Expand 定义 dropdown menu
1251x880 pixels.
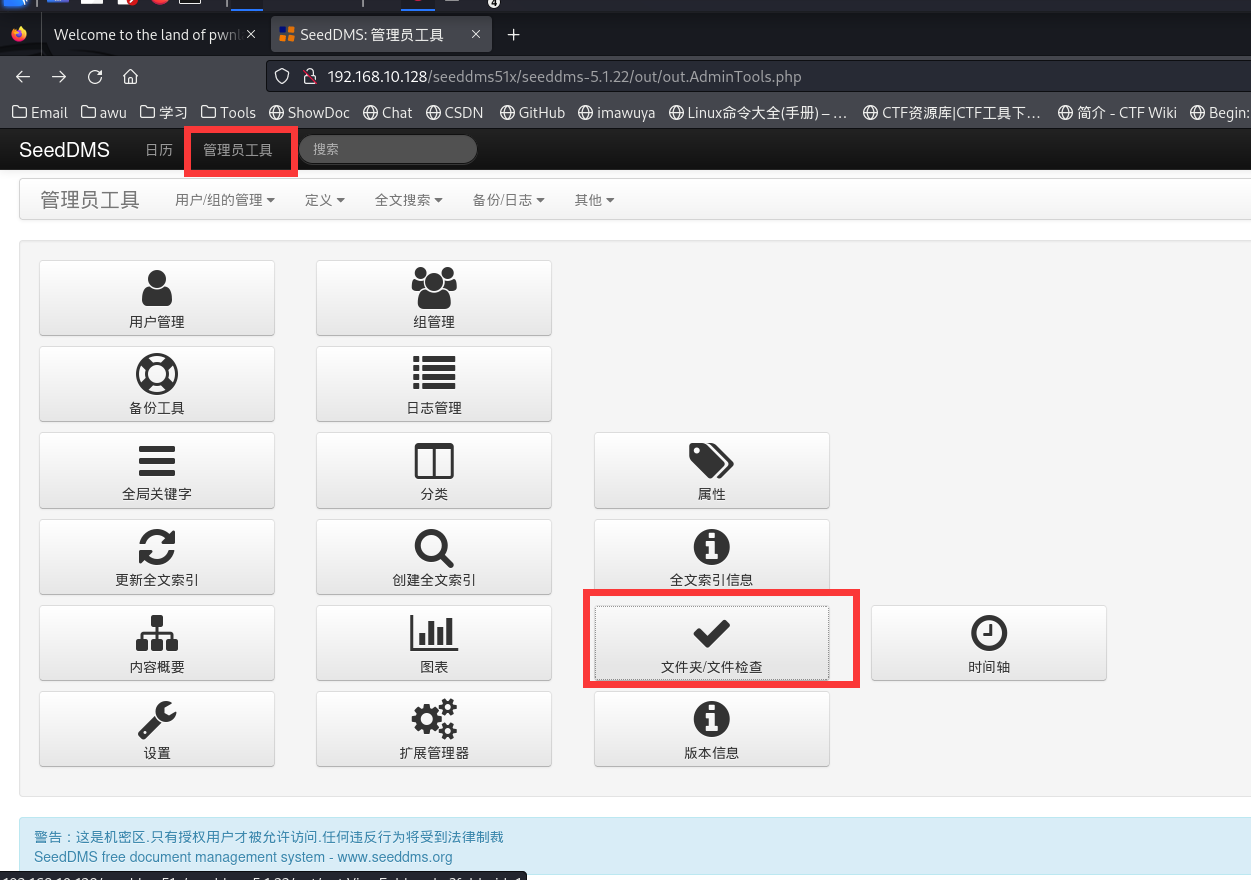point(325,200)
